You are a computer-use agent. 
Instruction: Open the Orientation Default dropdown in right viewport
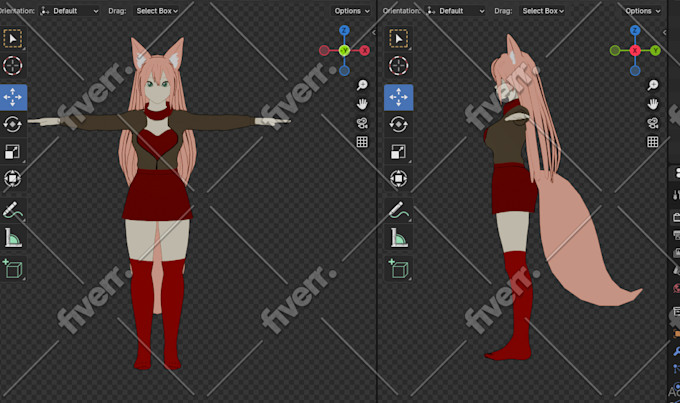click(455, 11)
